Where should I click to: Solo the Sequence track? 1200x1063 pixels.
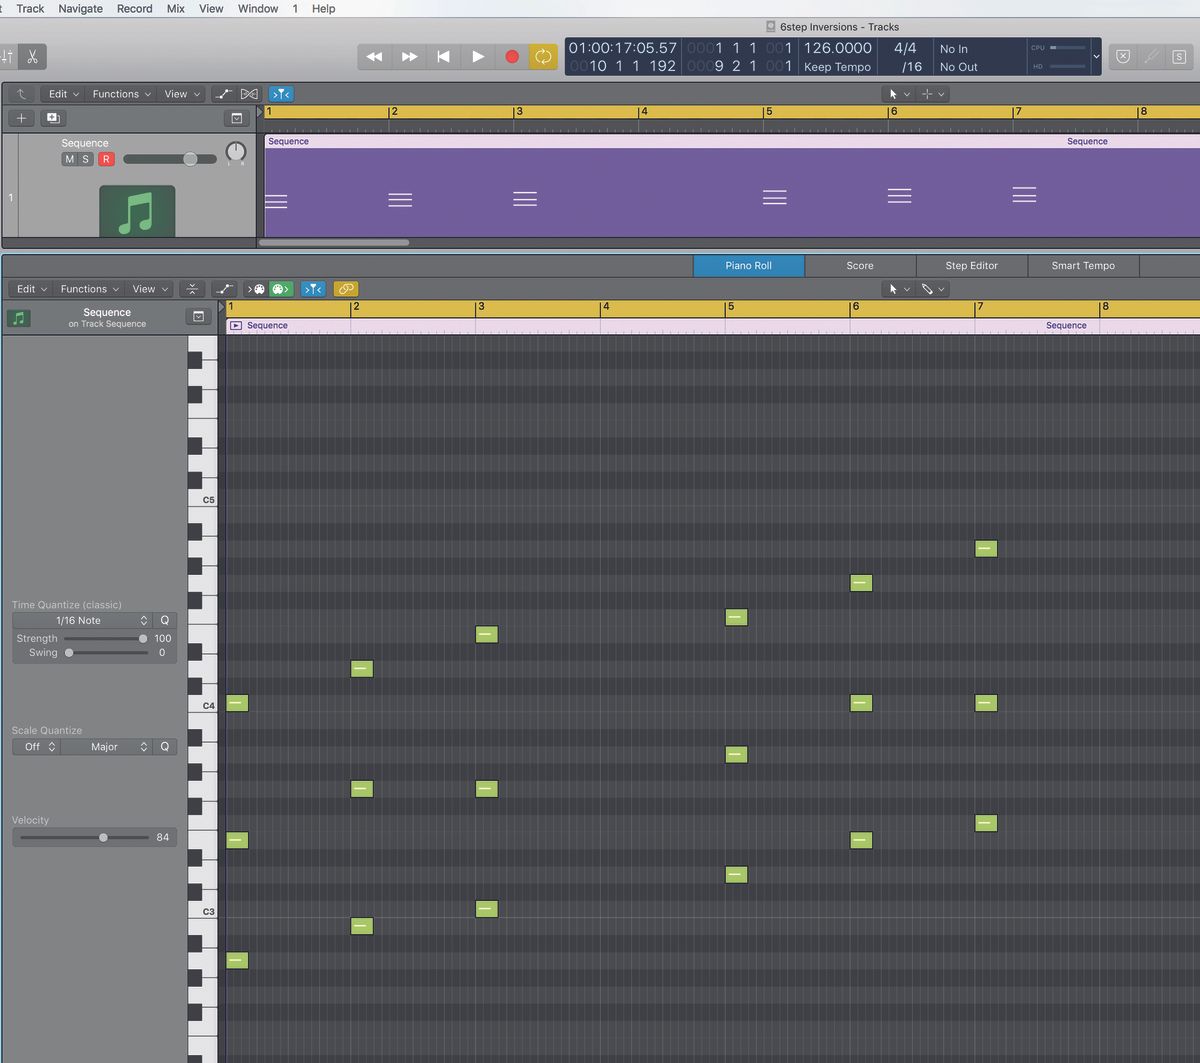(x=85, y=158)
